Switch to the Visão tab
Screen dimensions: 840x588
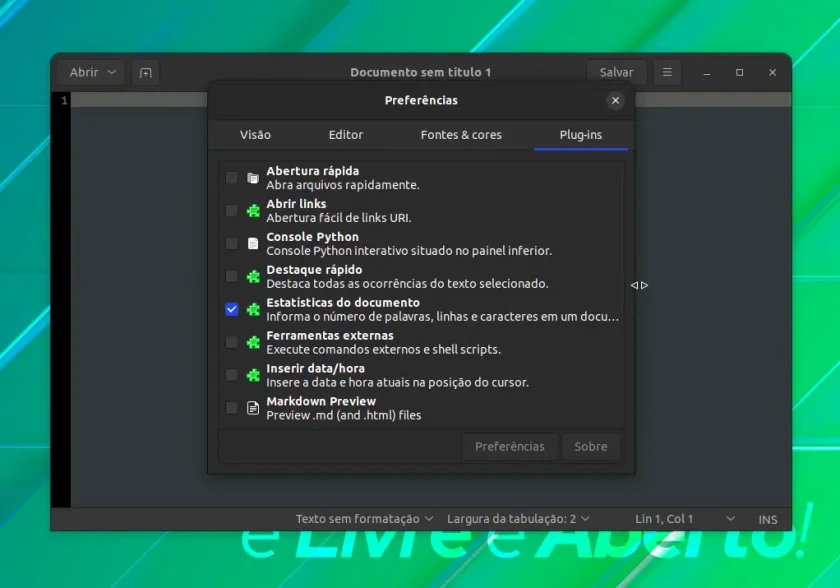point(255,135)
